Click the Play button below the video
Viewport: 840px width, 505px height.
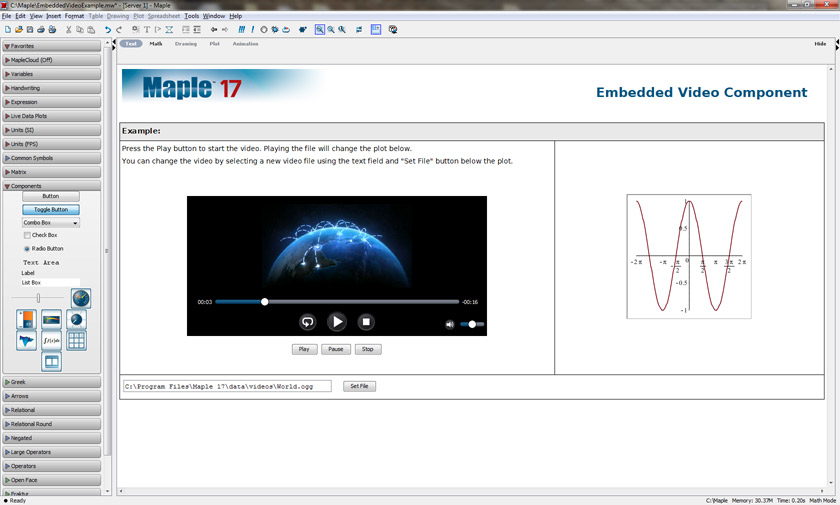(304, 349)
